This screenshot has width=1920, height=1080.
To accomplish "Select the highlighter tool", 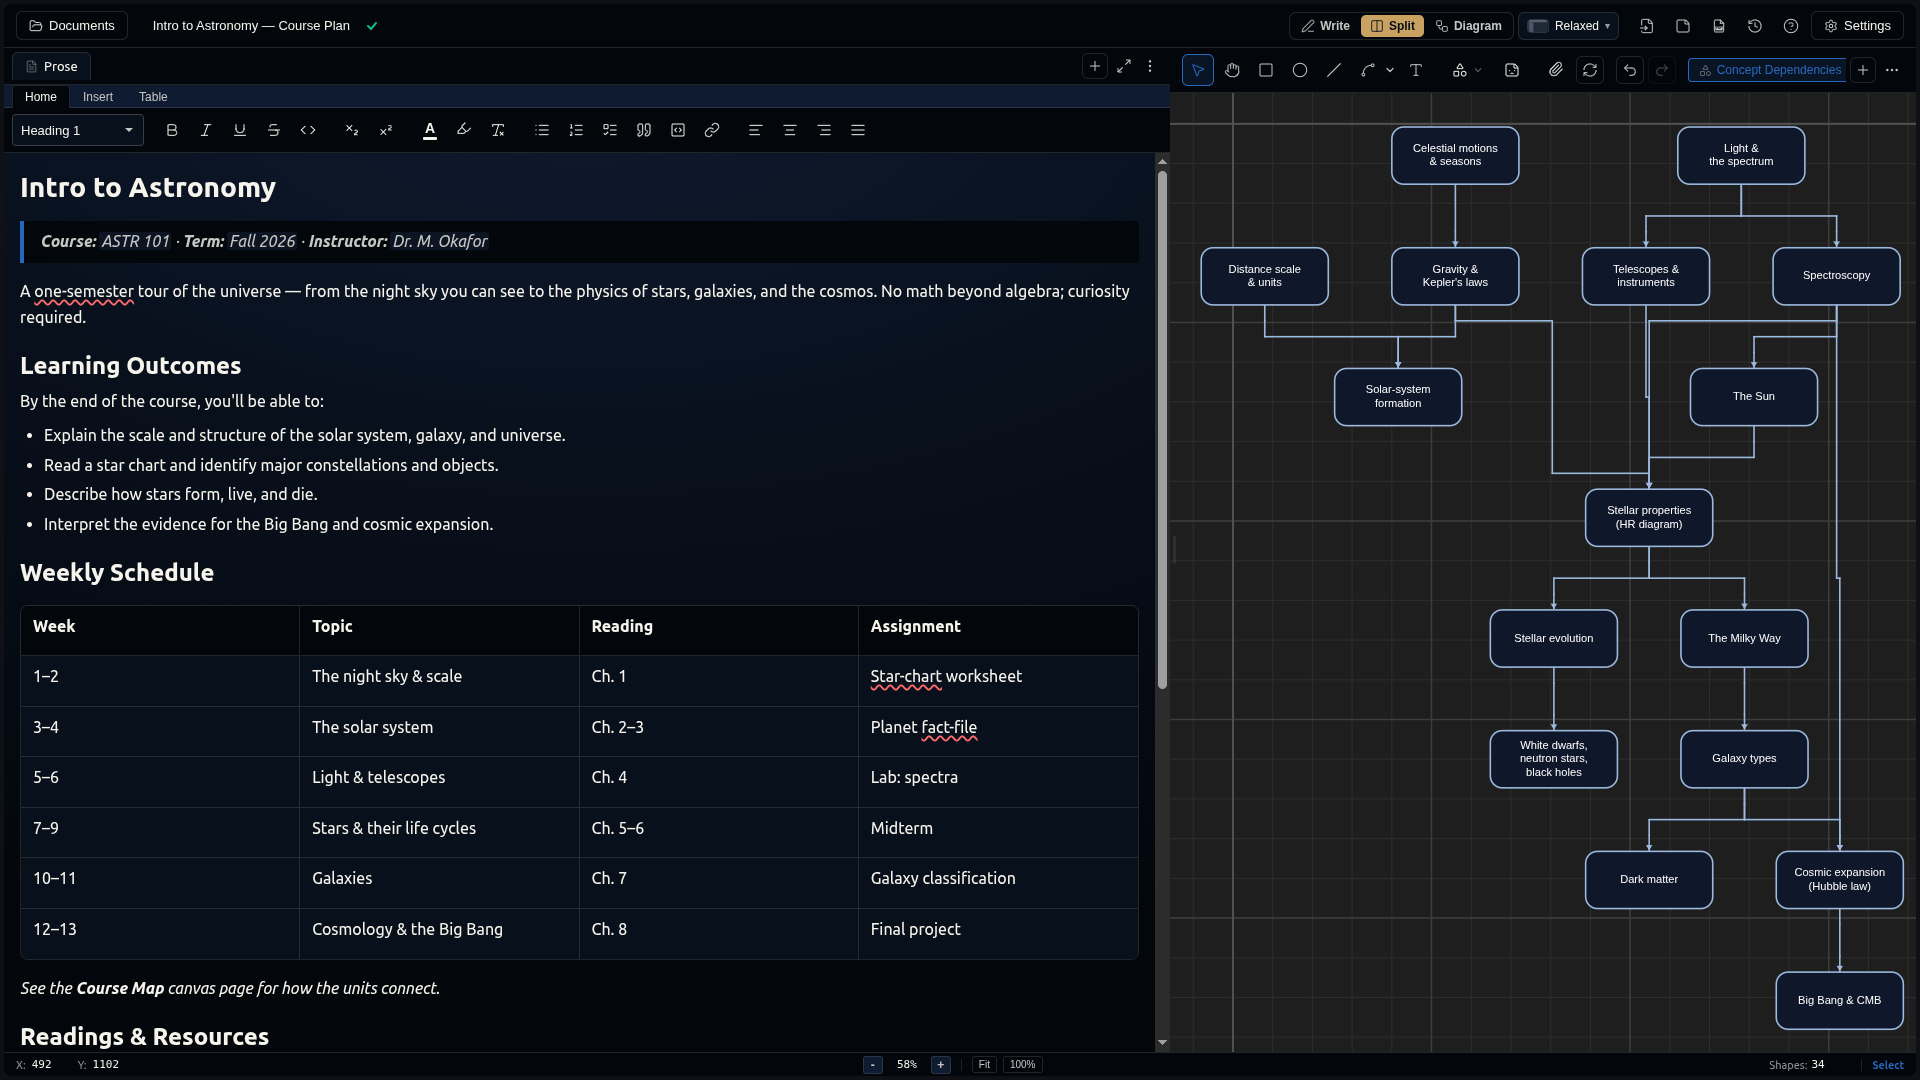I will click(464, 130).
